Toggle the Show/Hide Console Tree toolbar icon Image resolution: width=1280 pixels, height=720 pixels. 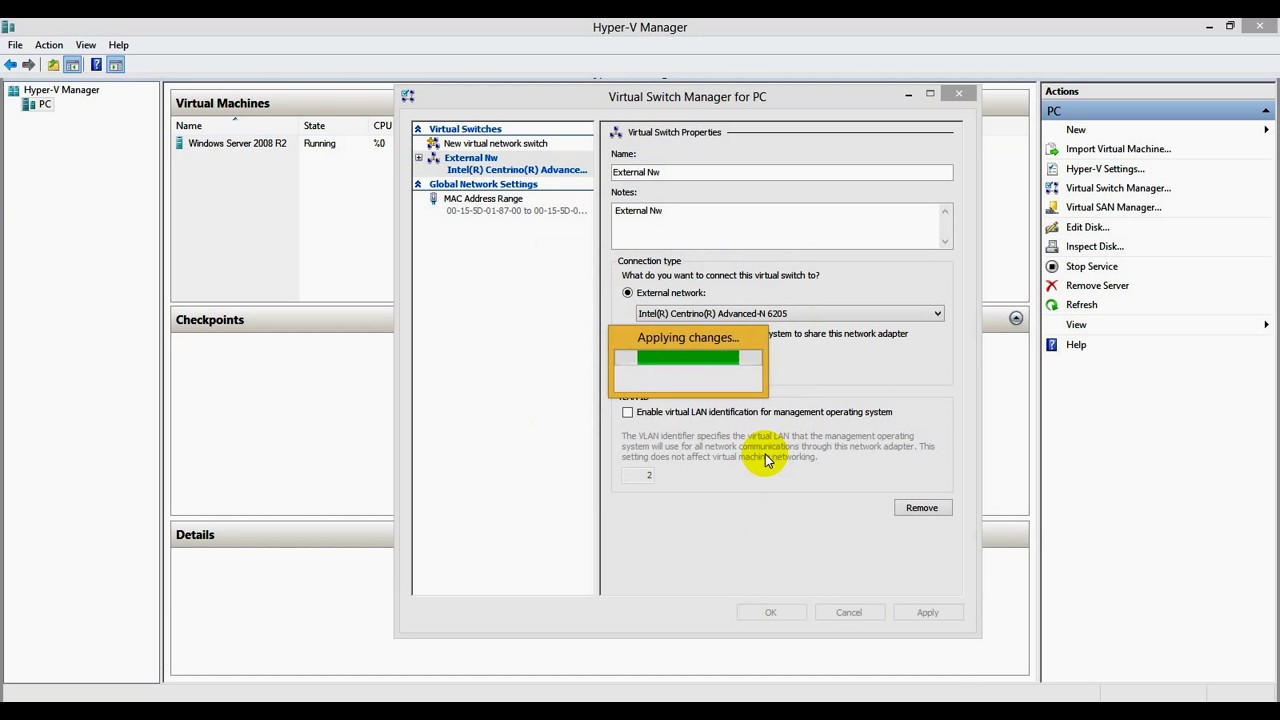click(73, 65)
